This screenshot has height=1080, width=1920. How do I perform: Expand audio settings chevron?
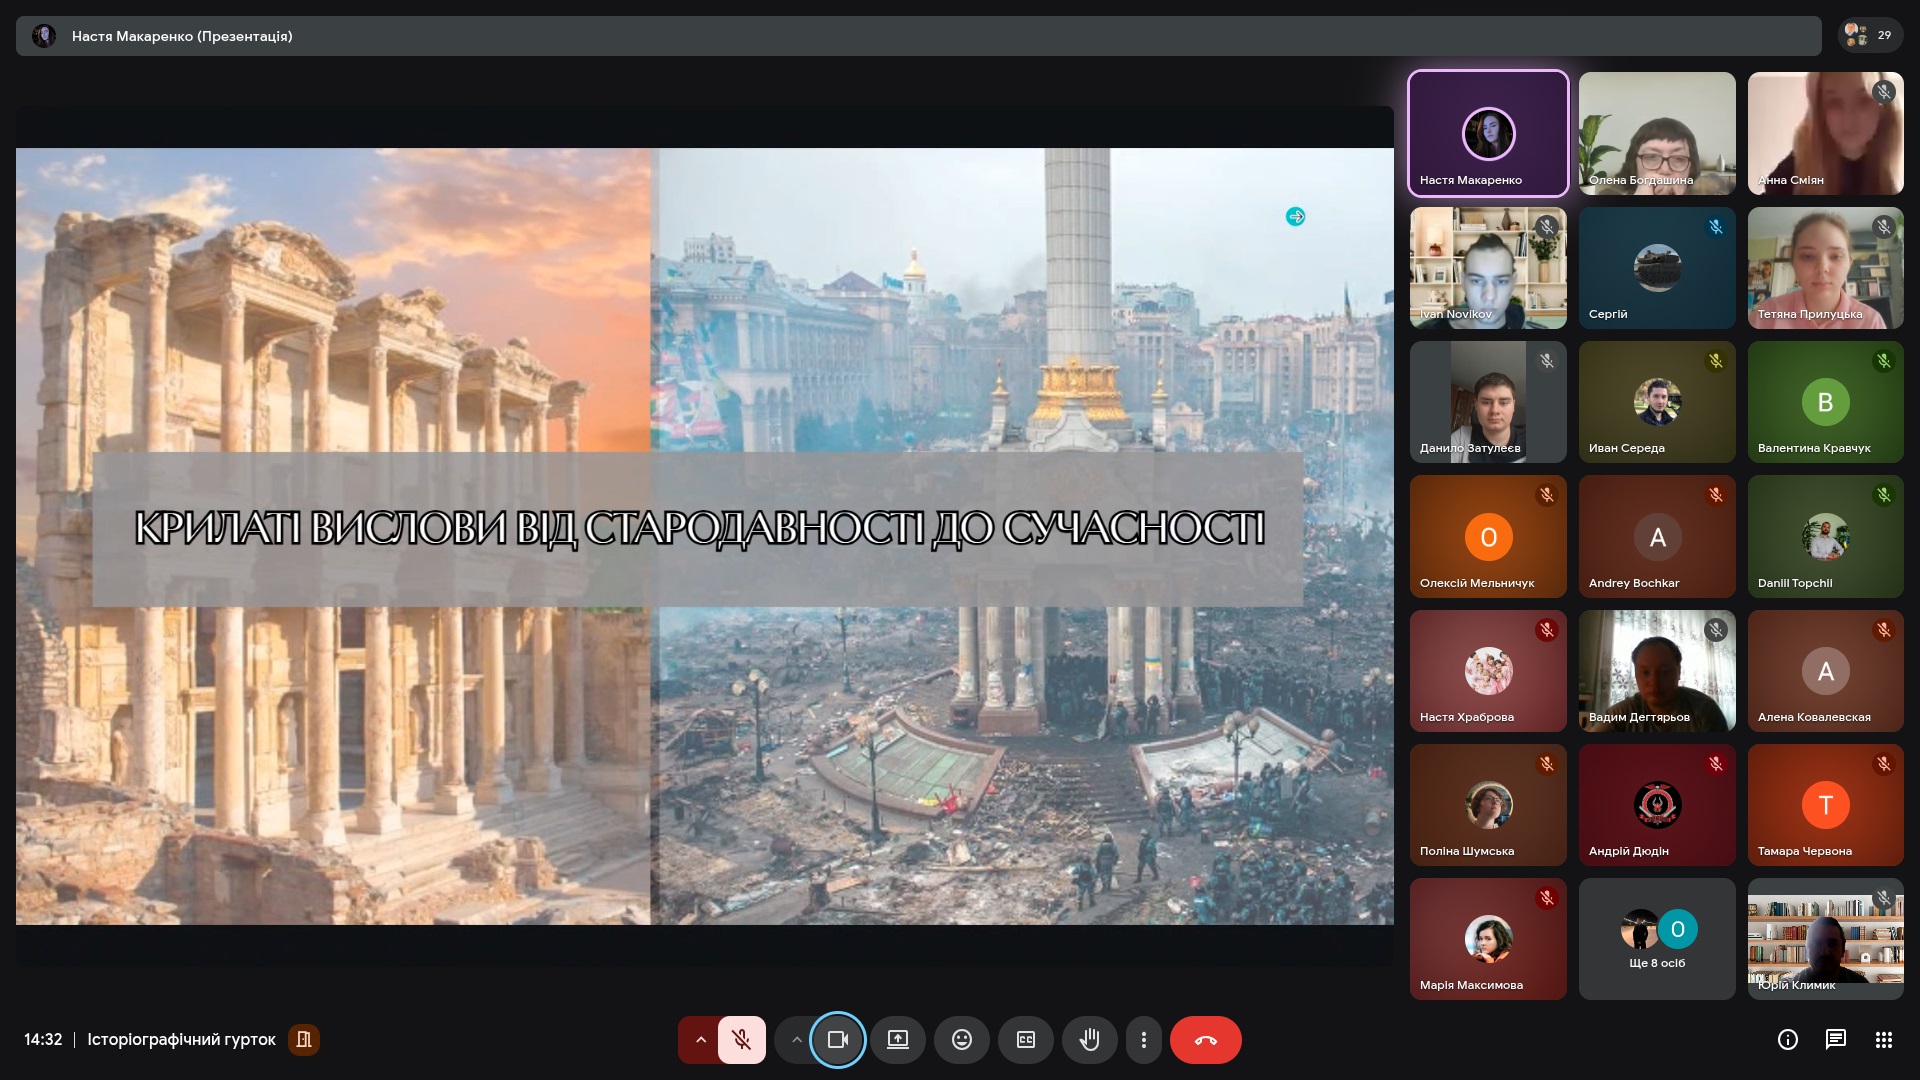[700, 1040]
